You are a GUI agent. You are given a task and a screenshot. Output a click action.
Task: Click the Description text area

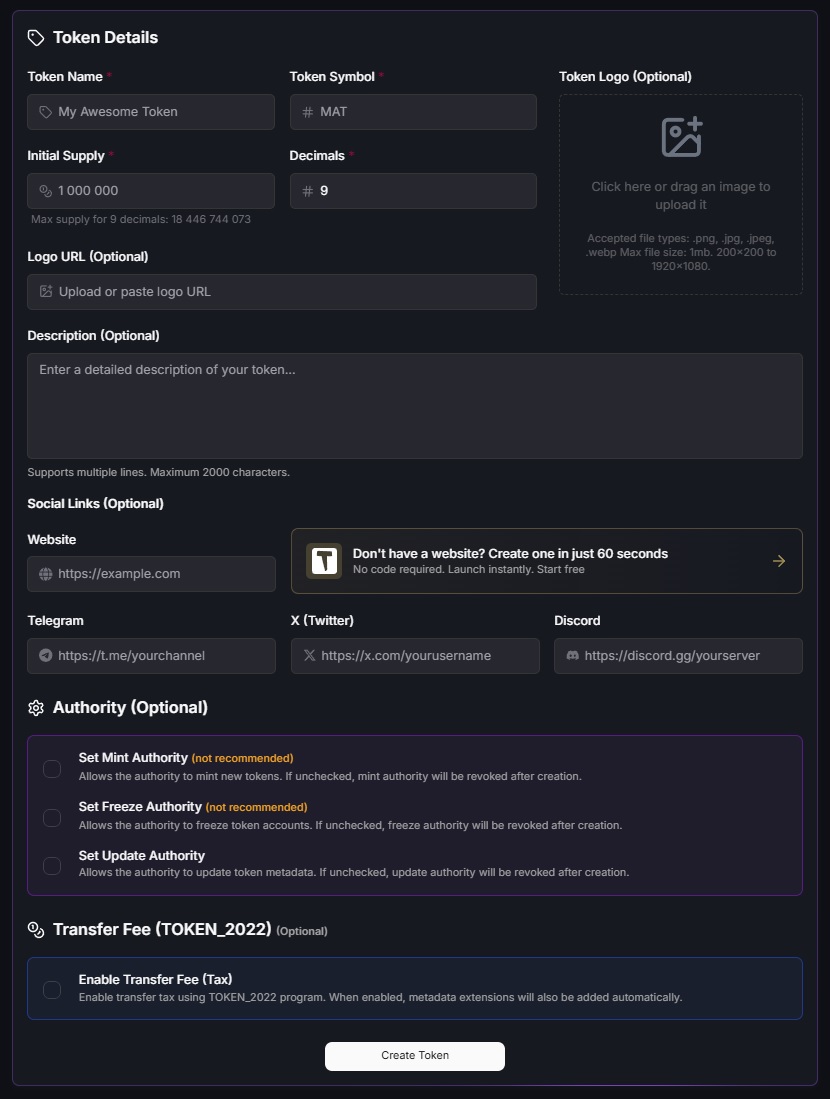coord(414,406)
